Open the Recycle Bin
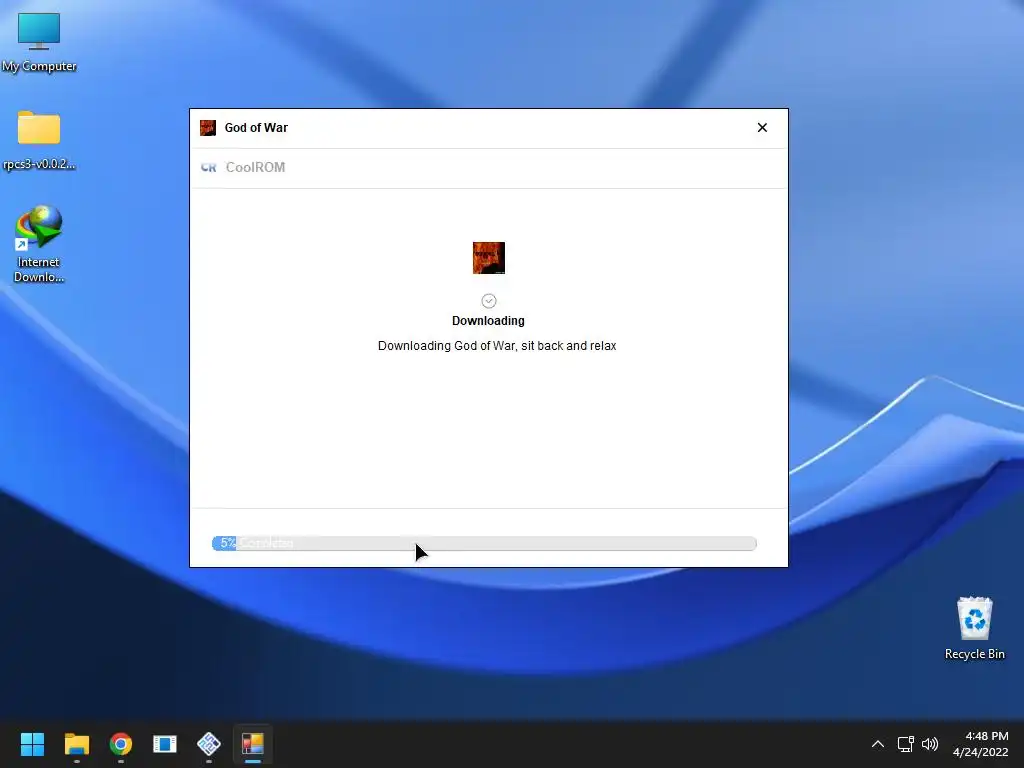This screenshot has height=768, width=1024. point(974,628)
